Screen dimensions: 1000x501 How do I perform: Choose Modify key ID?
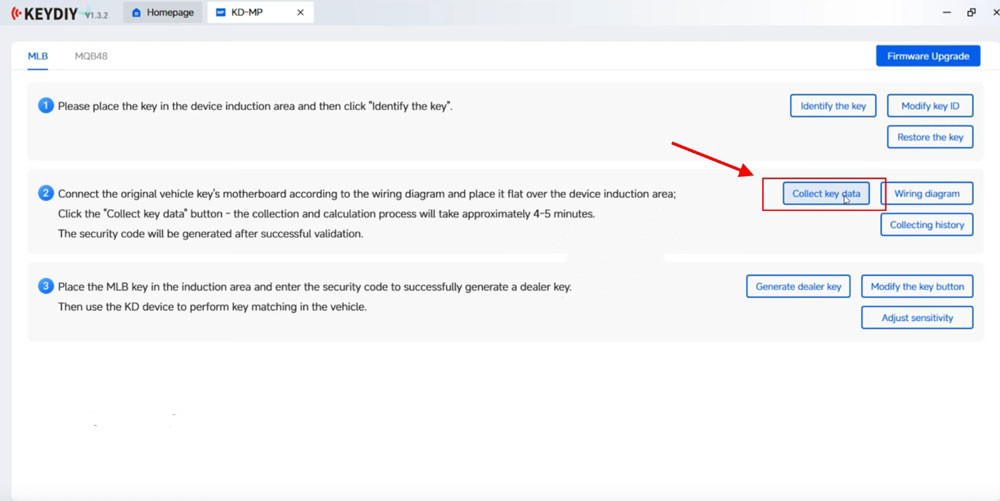(930, 106)
